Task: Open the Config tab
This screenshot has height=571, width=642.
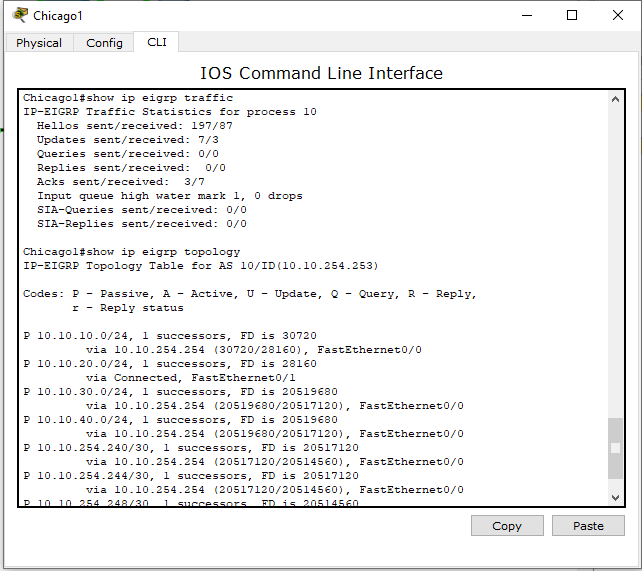Action: click(x=104, y=43)
